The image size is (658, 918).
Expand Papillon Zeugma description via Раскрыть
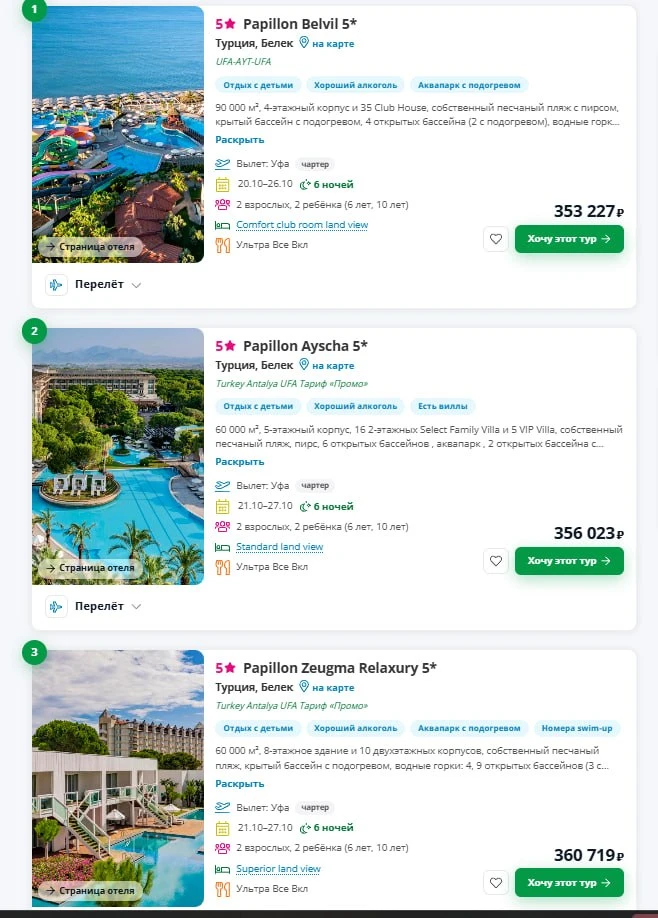tap(239, 783)
